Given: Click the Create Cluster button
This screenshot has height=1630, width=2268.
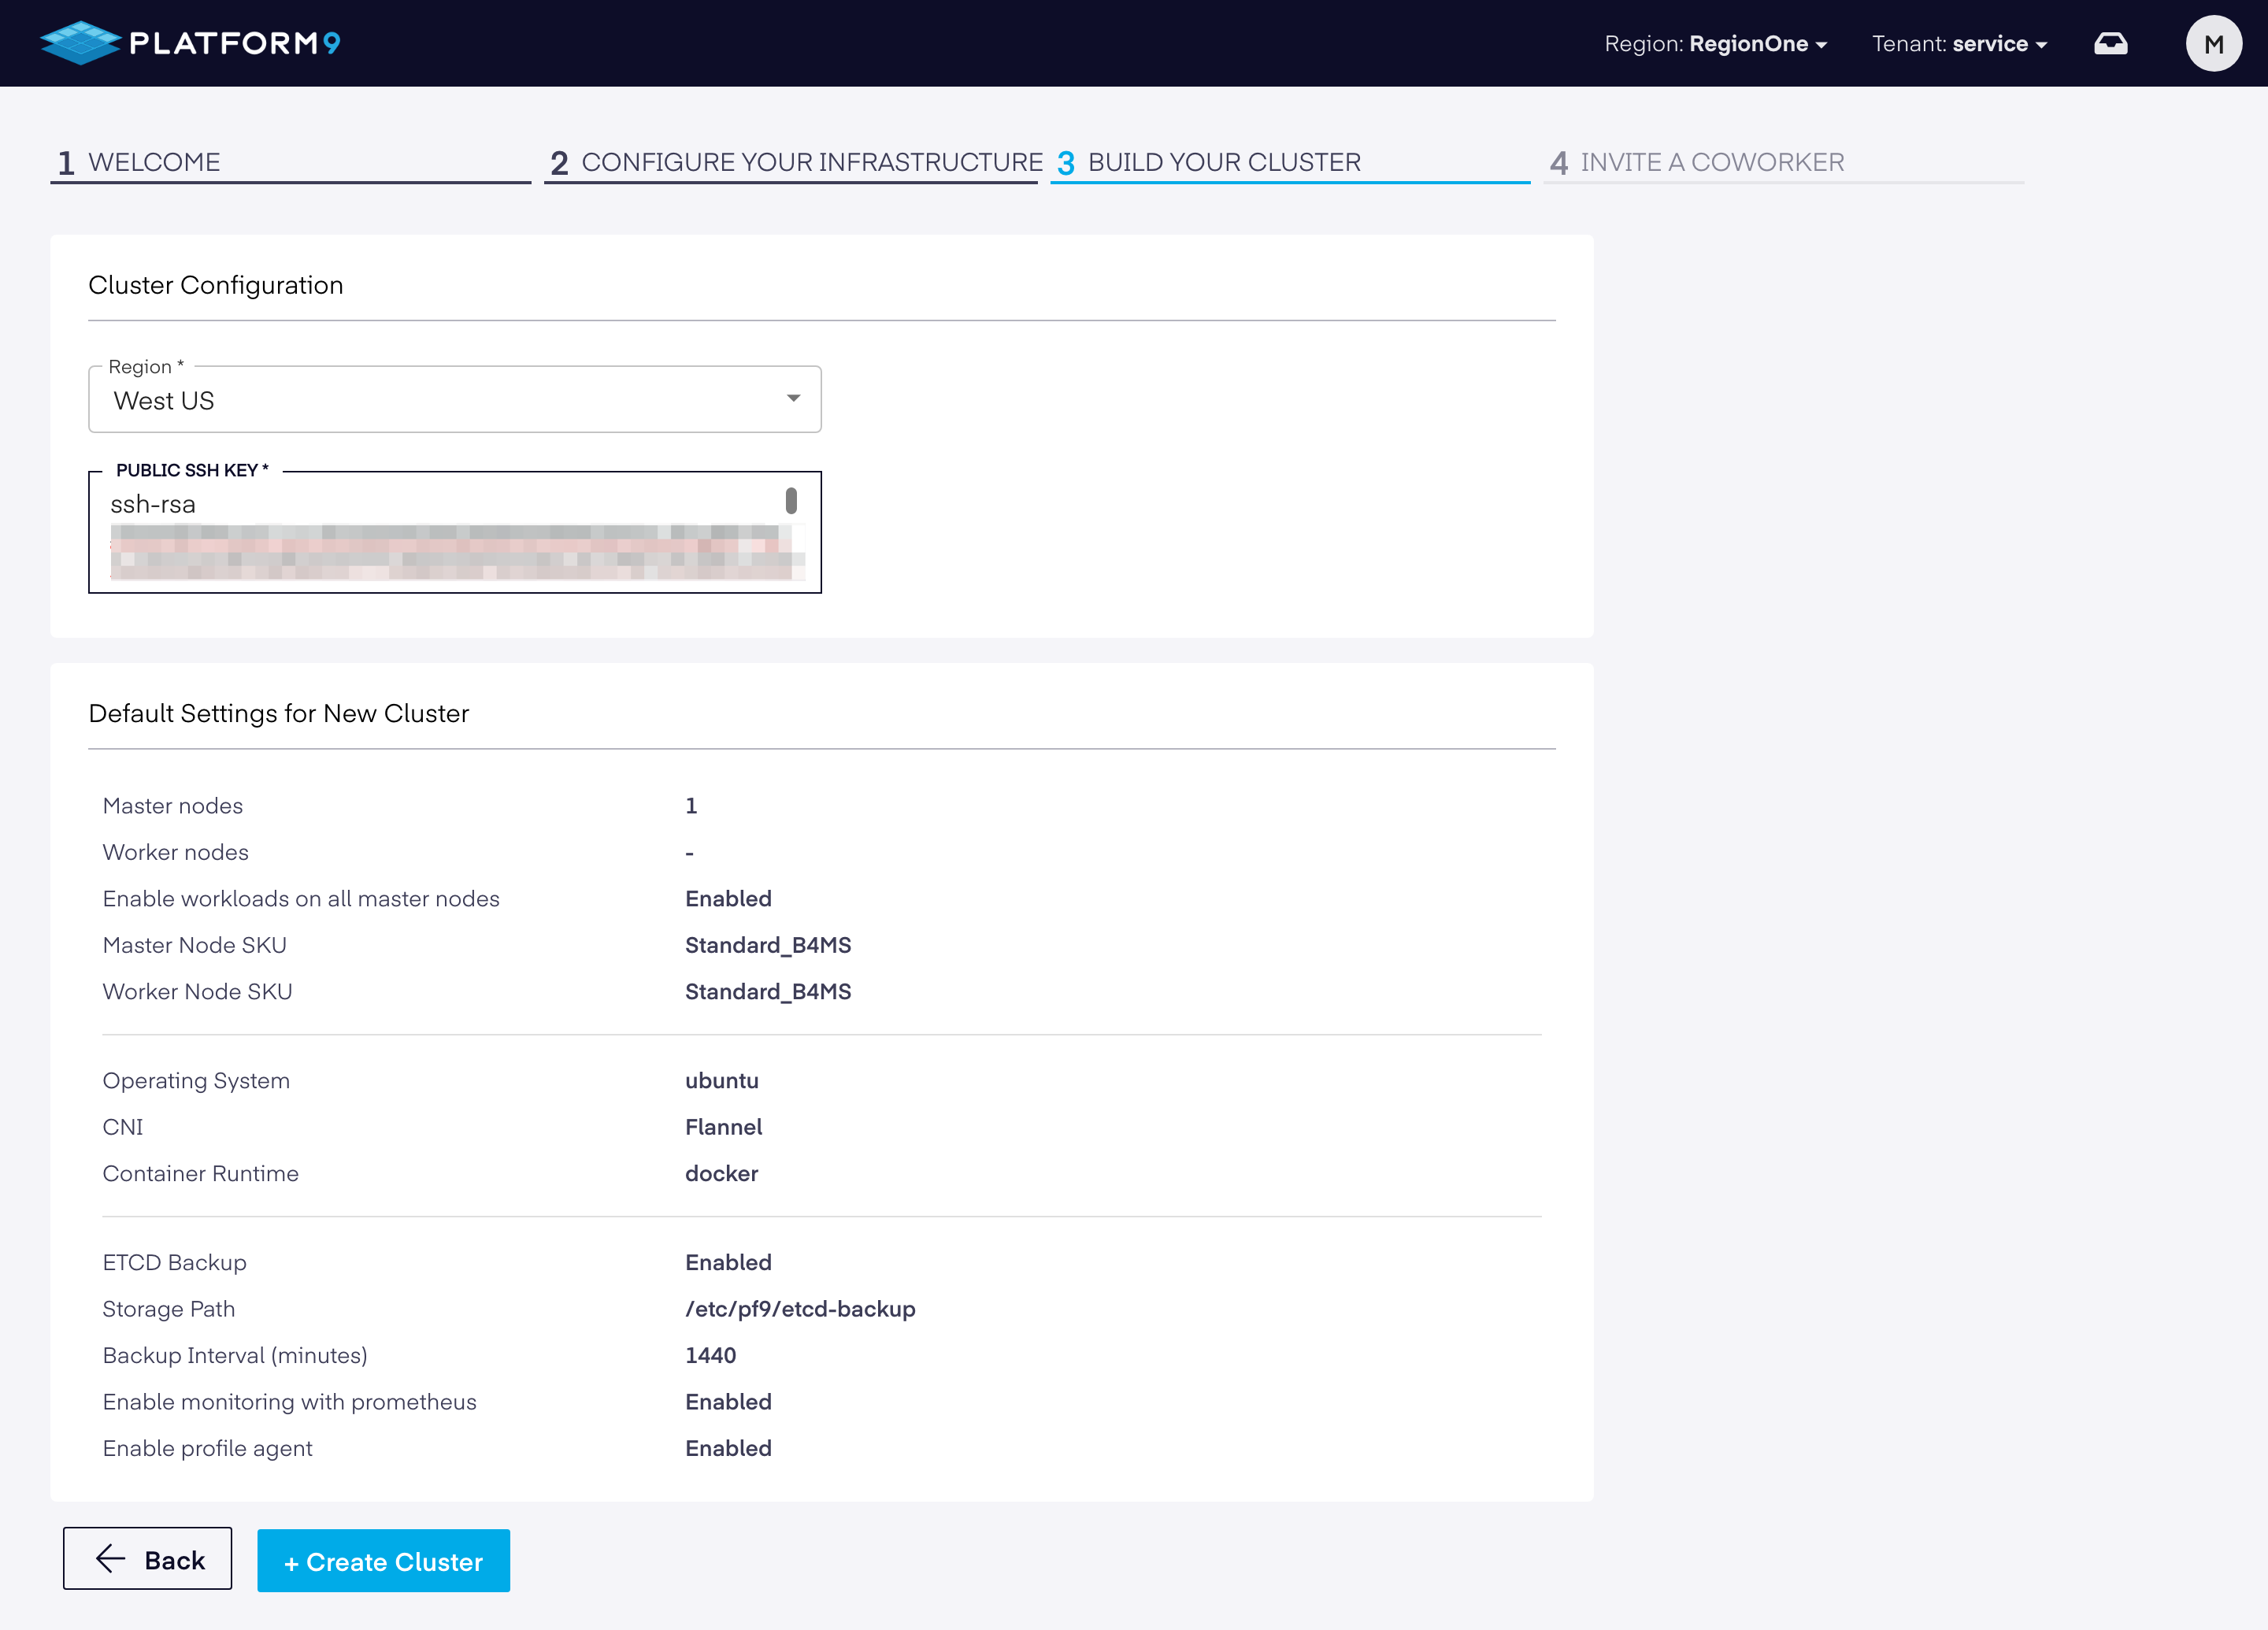Looking at the screenshot, I should tap(383, 1560).
